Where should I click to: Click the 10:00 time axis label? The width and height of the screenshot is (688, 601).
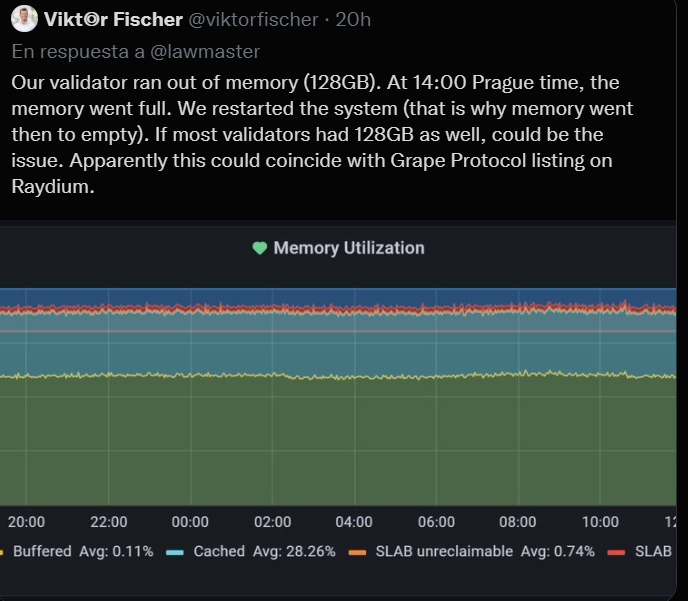(600, 522)
